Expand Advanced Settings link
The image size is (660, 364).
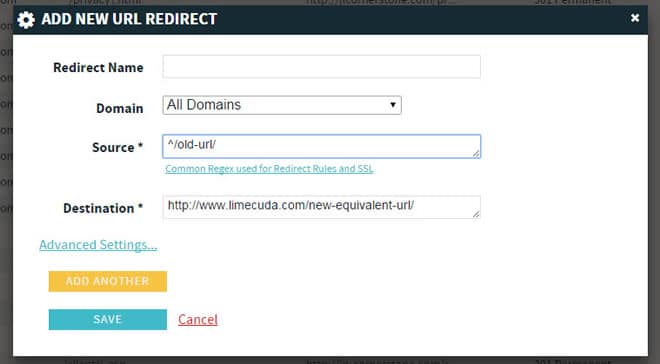point(98,245)
